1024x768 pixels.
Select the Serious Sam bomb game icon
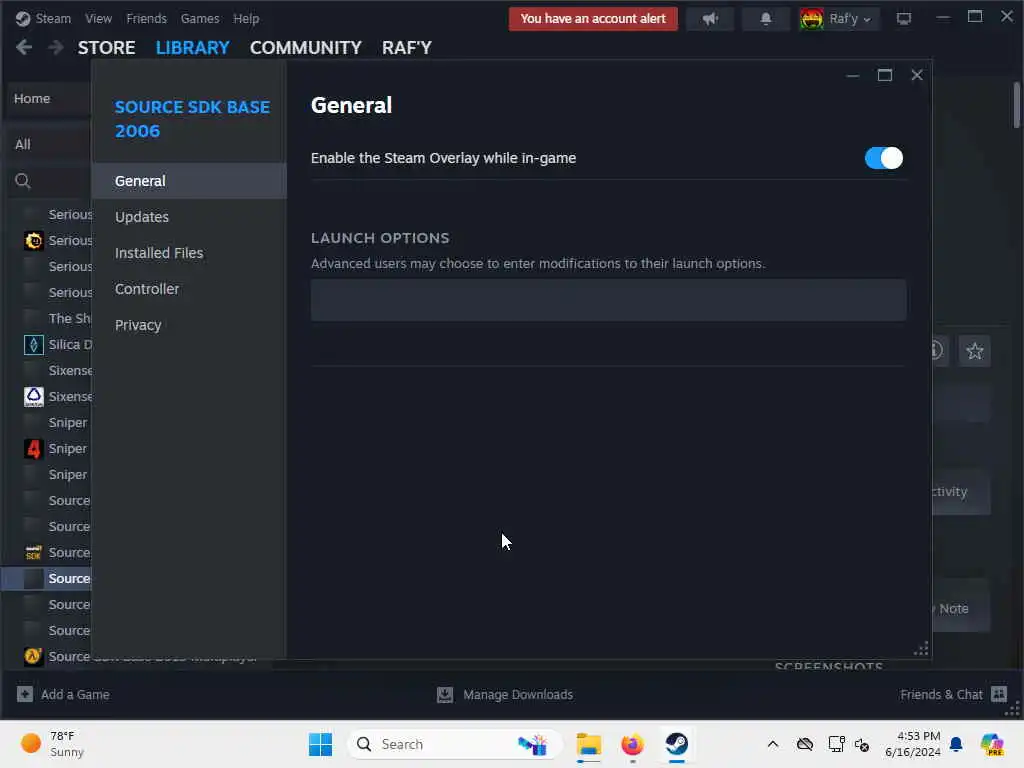click(x=33, y=240)
